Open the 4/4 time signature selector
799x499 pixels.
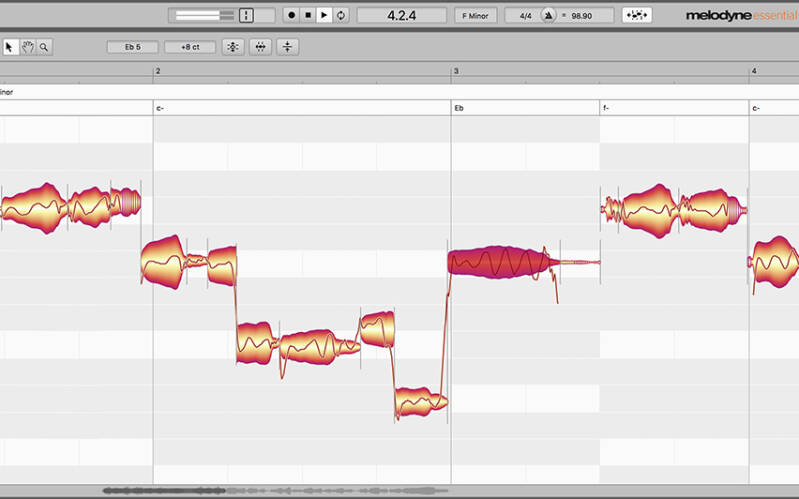click(525, 16)
